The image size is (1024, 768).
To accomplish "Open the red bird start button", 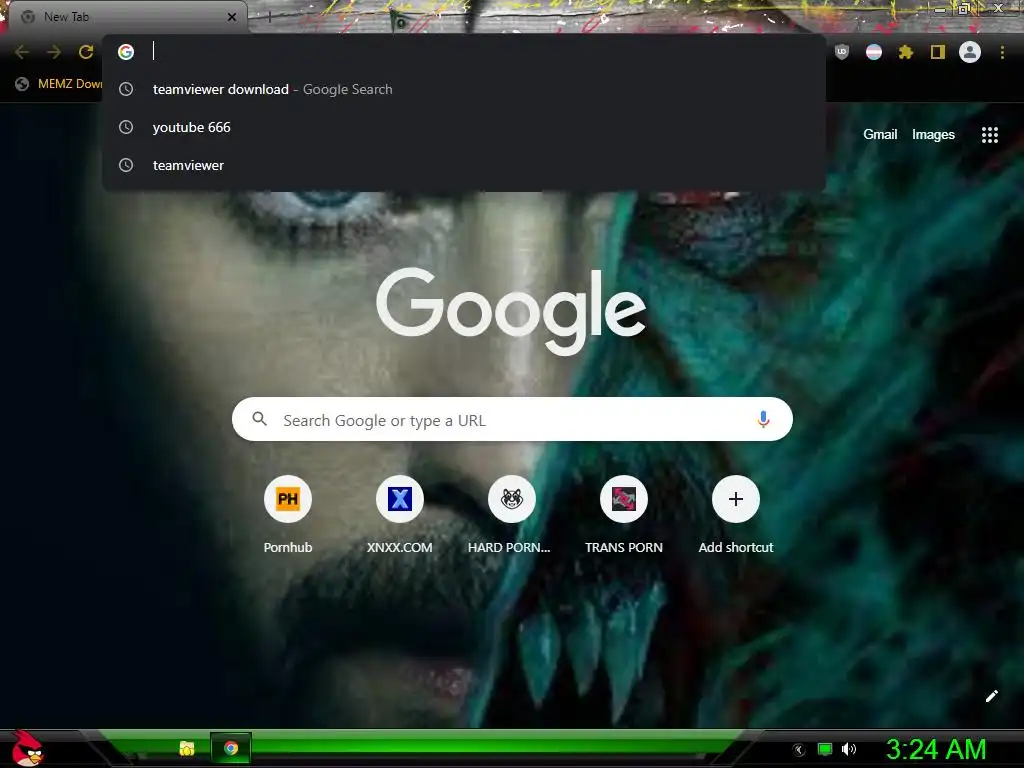I will 27,748.
